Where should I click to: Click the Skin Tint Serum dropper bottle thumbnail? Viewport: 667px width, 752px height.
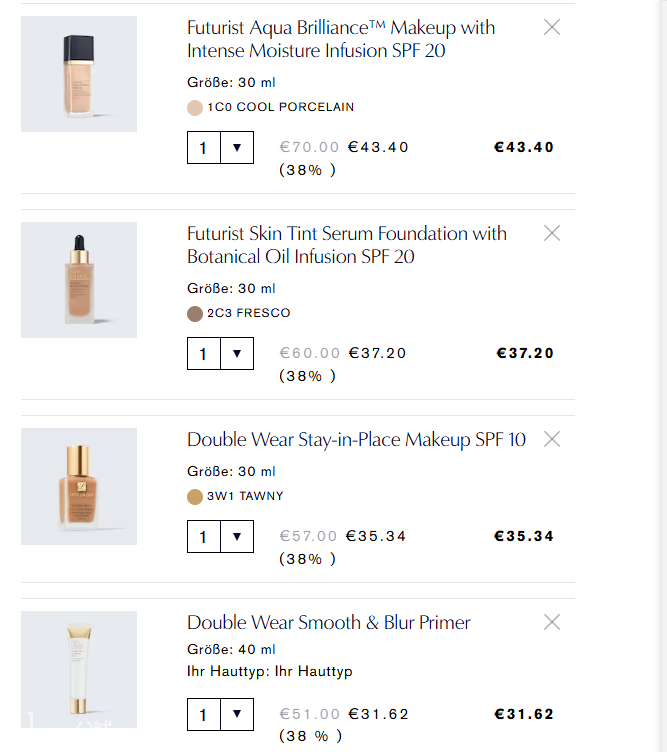pos(79,280)
